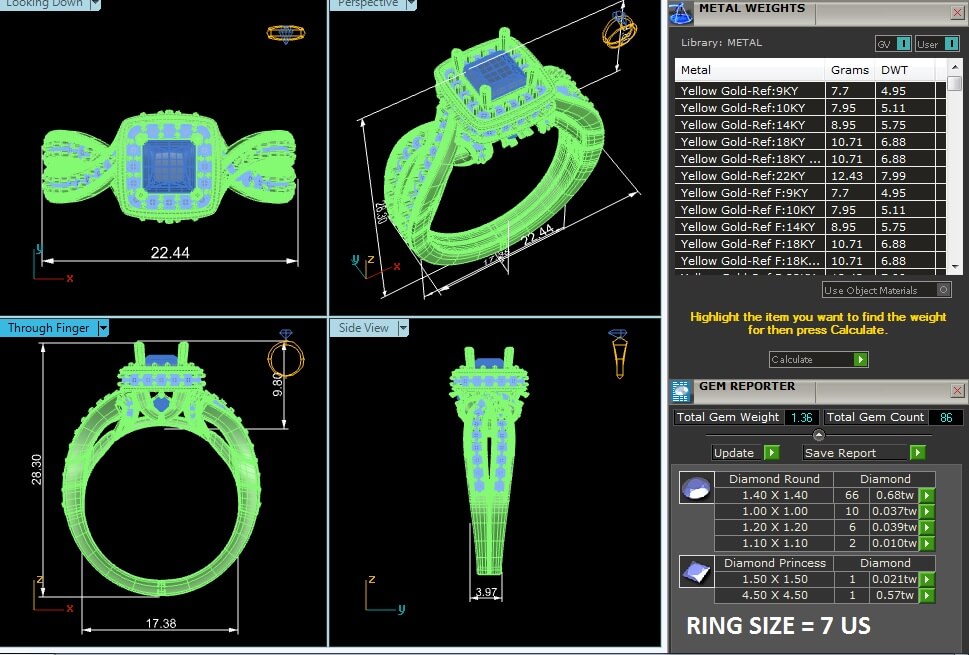969x655 pixels.
Task: Open the Side View viewport dropdown
Action: tap(403, 328)
